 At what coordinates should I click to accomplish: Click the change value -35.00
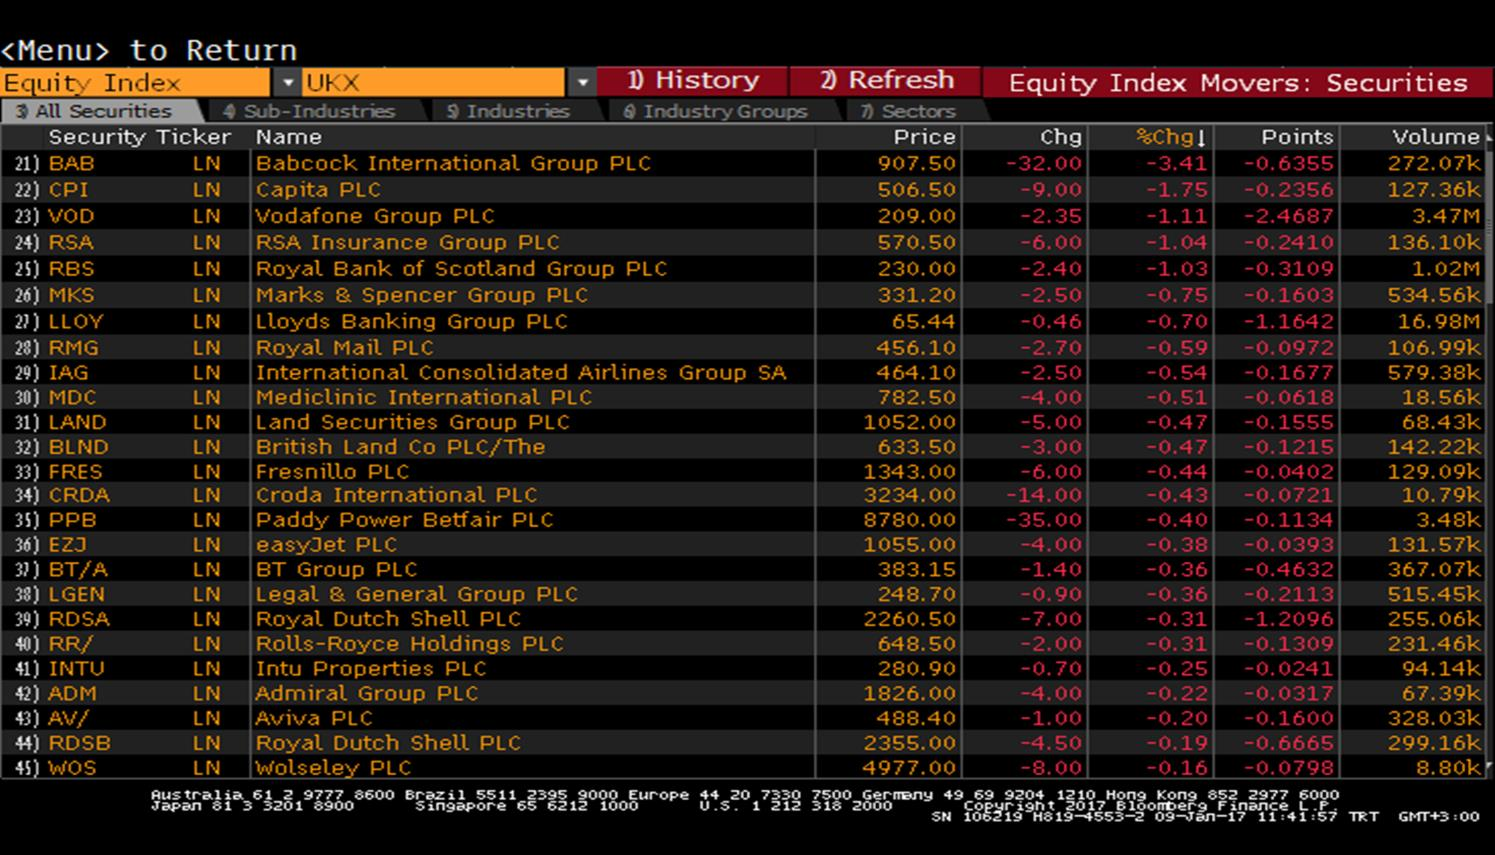pos(1044,520)
